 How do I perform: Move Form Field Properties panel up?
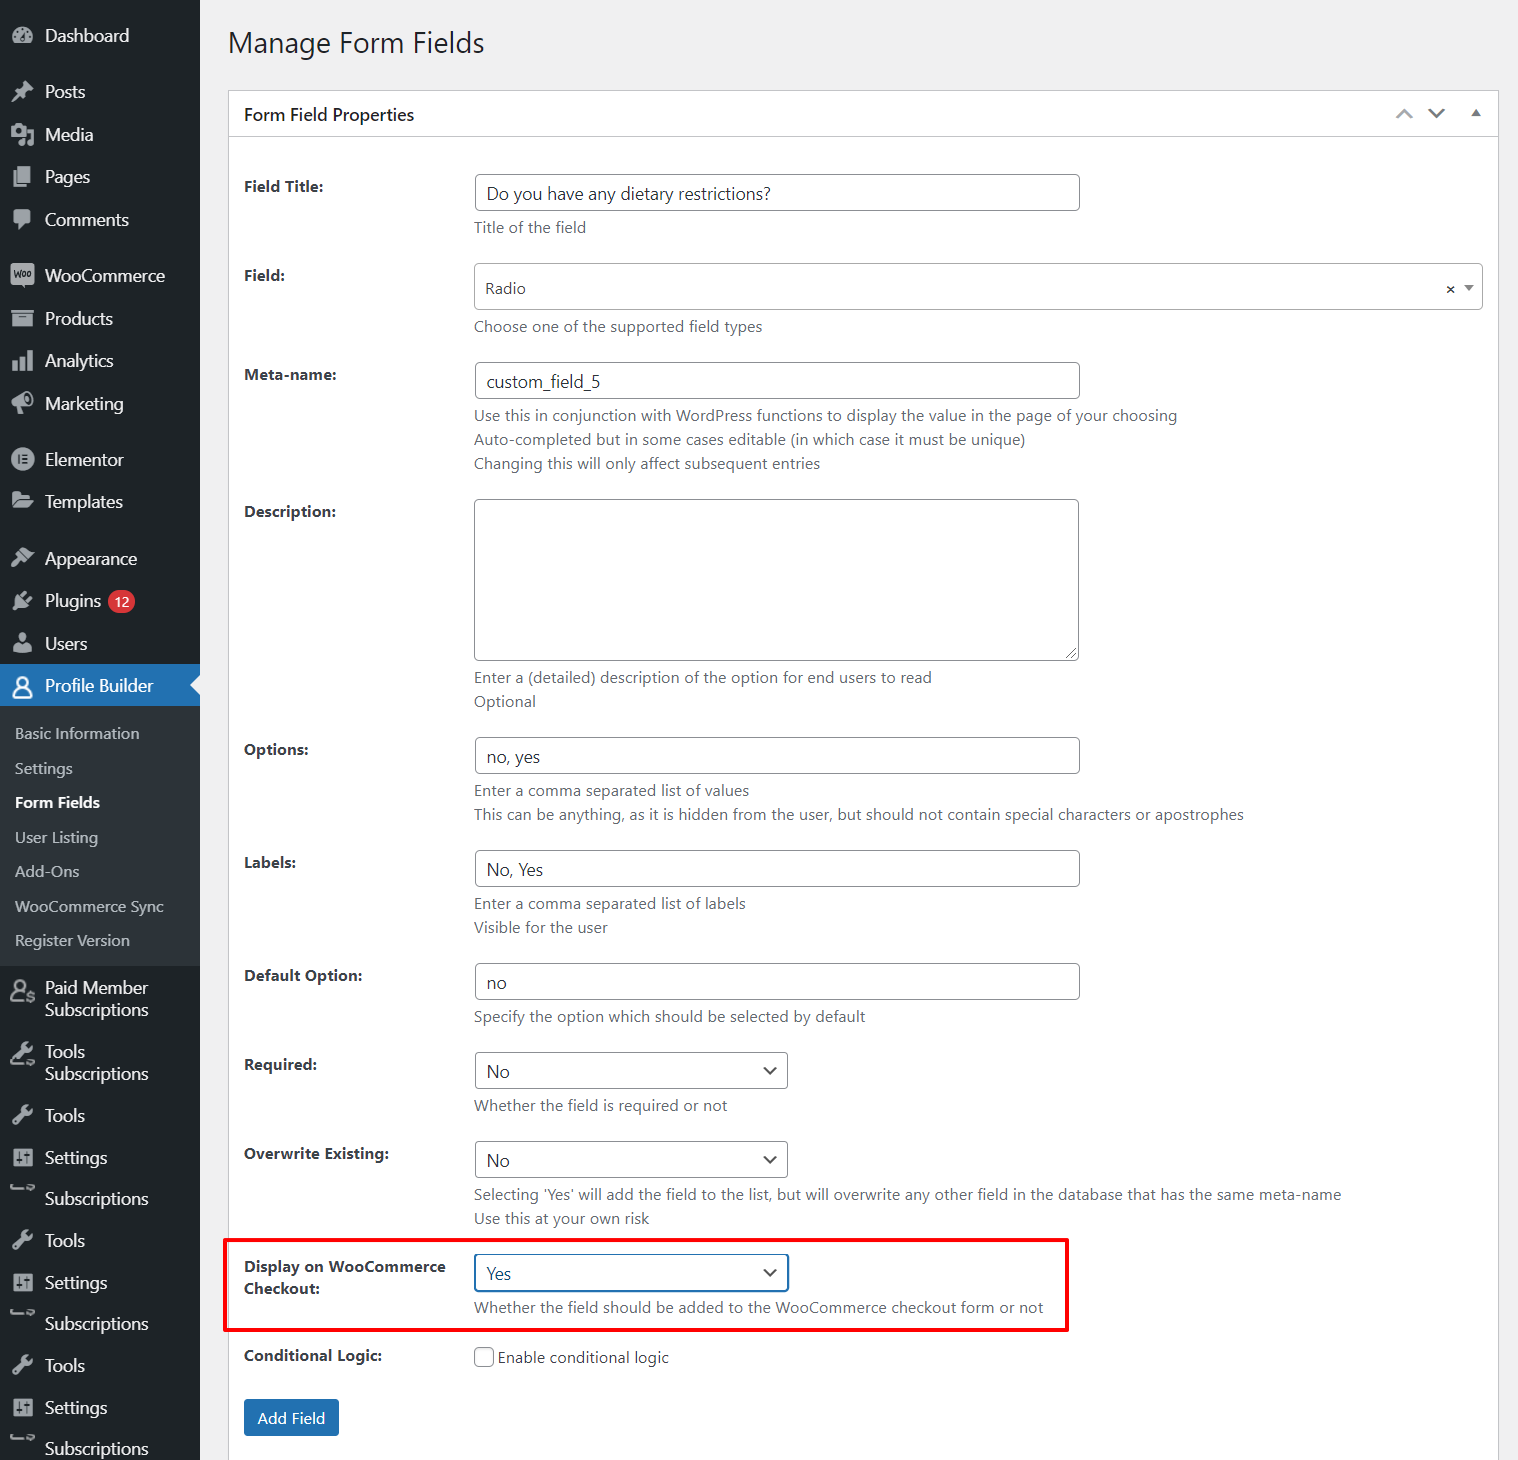click(1404, 114)
